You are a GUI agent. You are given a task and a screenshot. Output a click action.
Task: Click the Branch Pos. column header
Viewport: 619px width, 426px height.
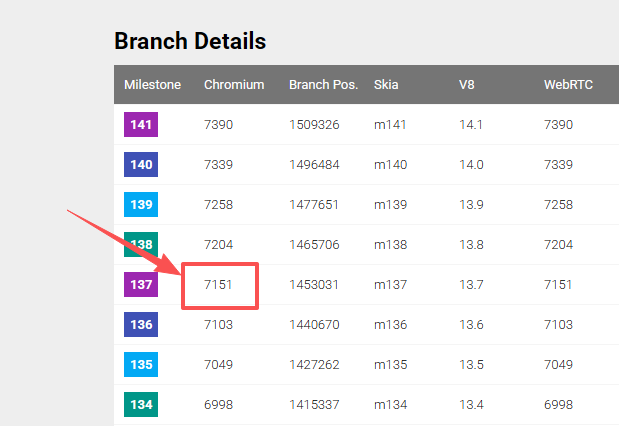(x=323, y=84)
